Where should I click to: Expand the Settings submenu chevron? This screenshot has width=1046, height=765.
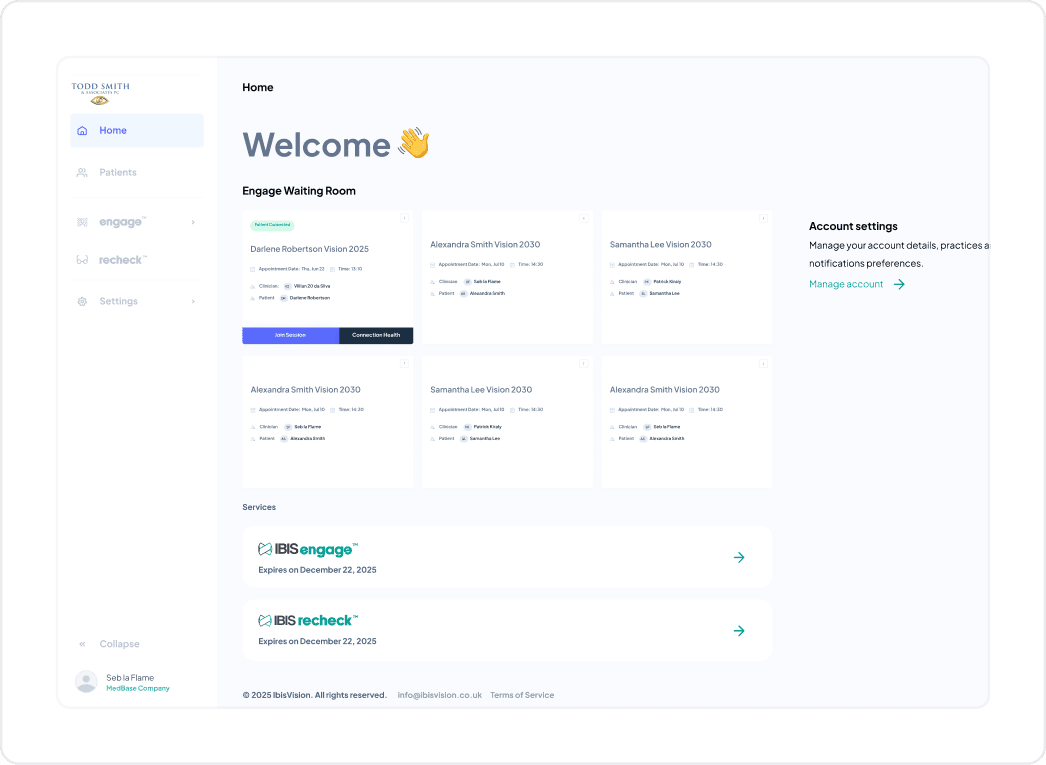[x=193, y=301]
